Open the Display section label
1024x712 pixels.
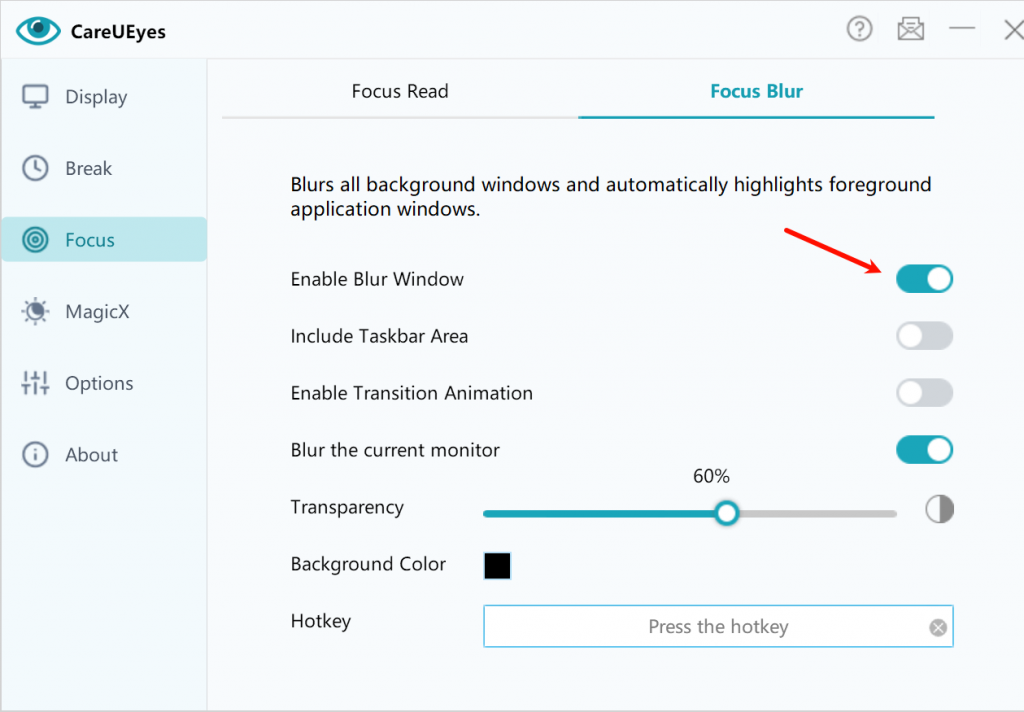click(96, 97)
